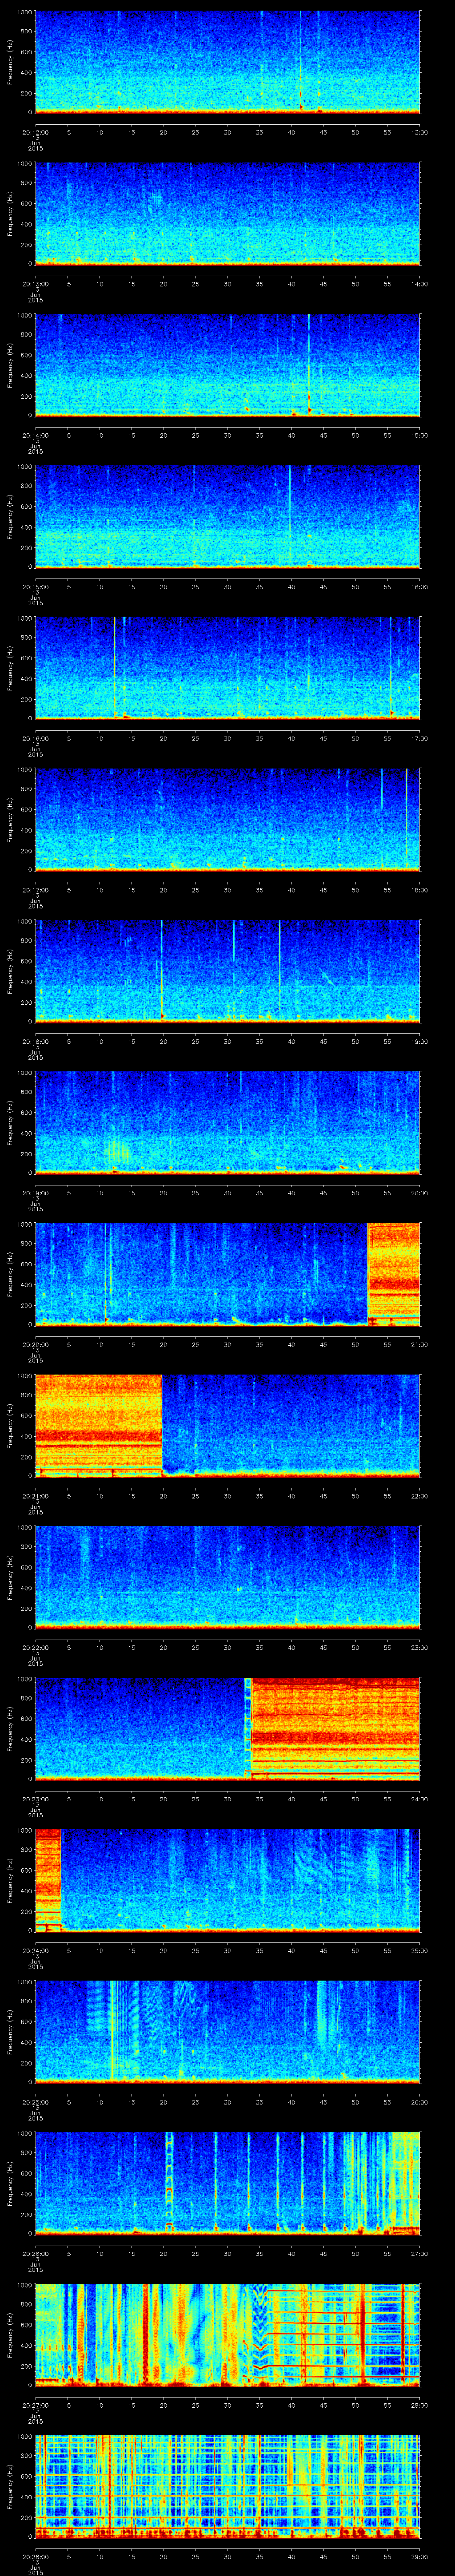
Task: Click the 20:18:00 start time label
Action: pos(35,1041)
